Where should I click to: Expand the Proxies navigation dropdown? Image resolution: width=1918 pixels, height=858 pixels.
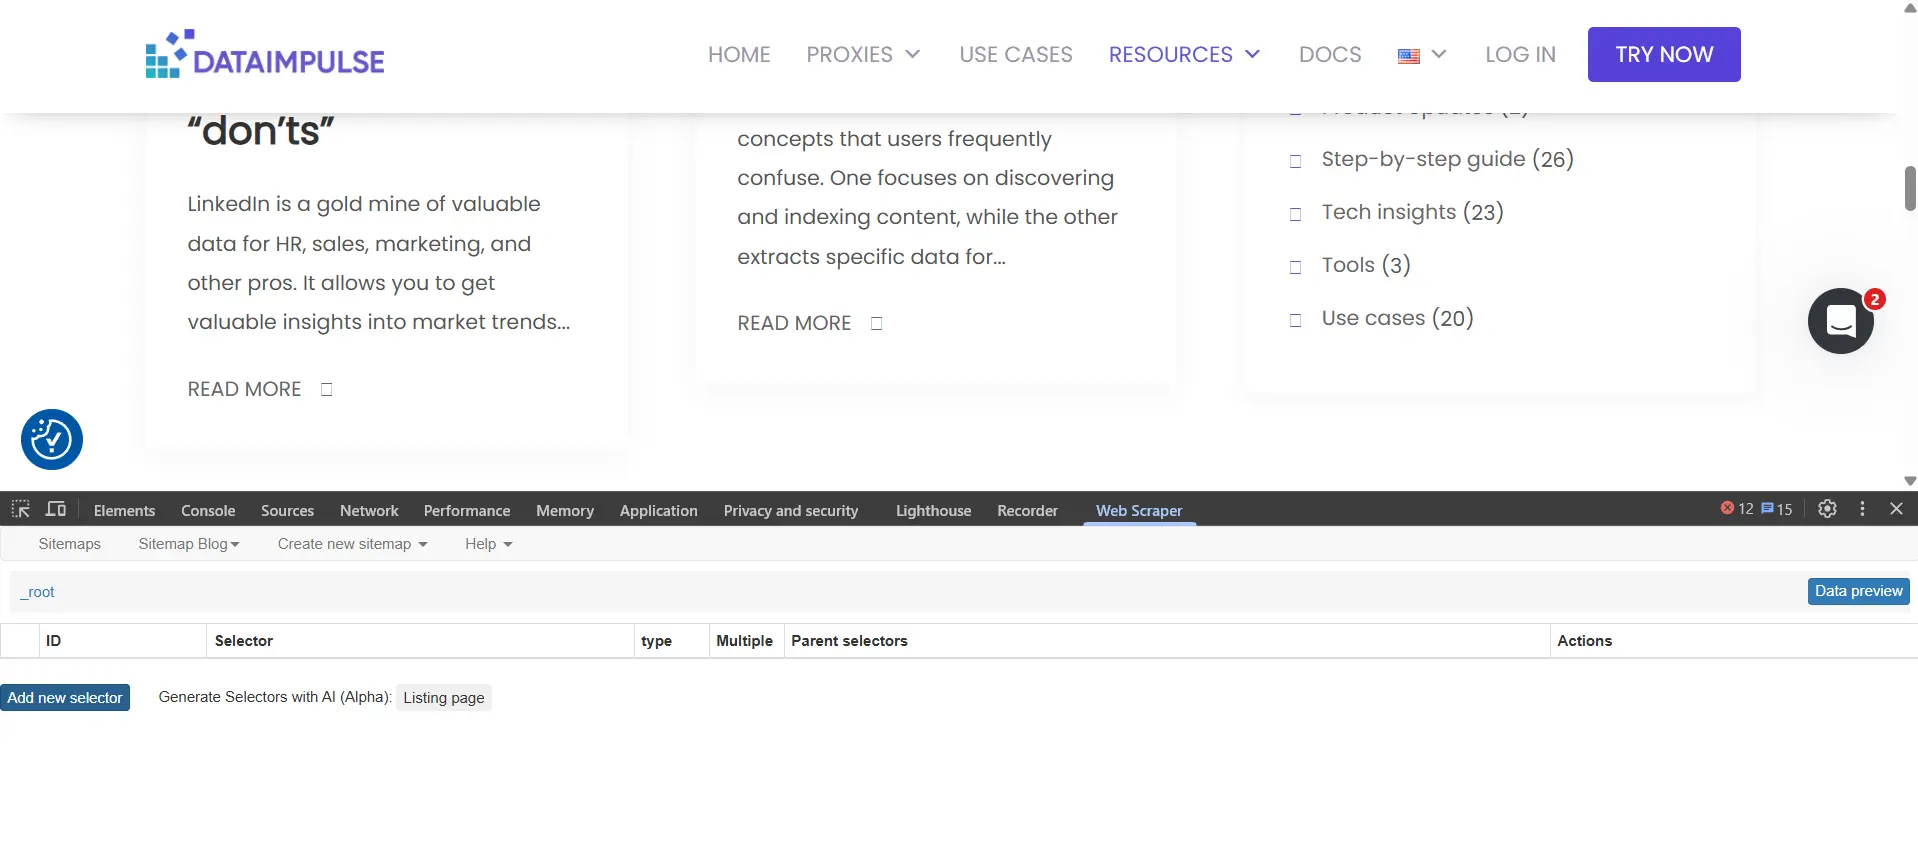pos(863,55)
